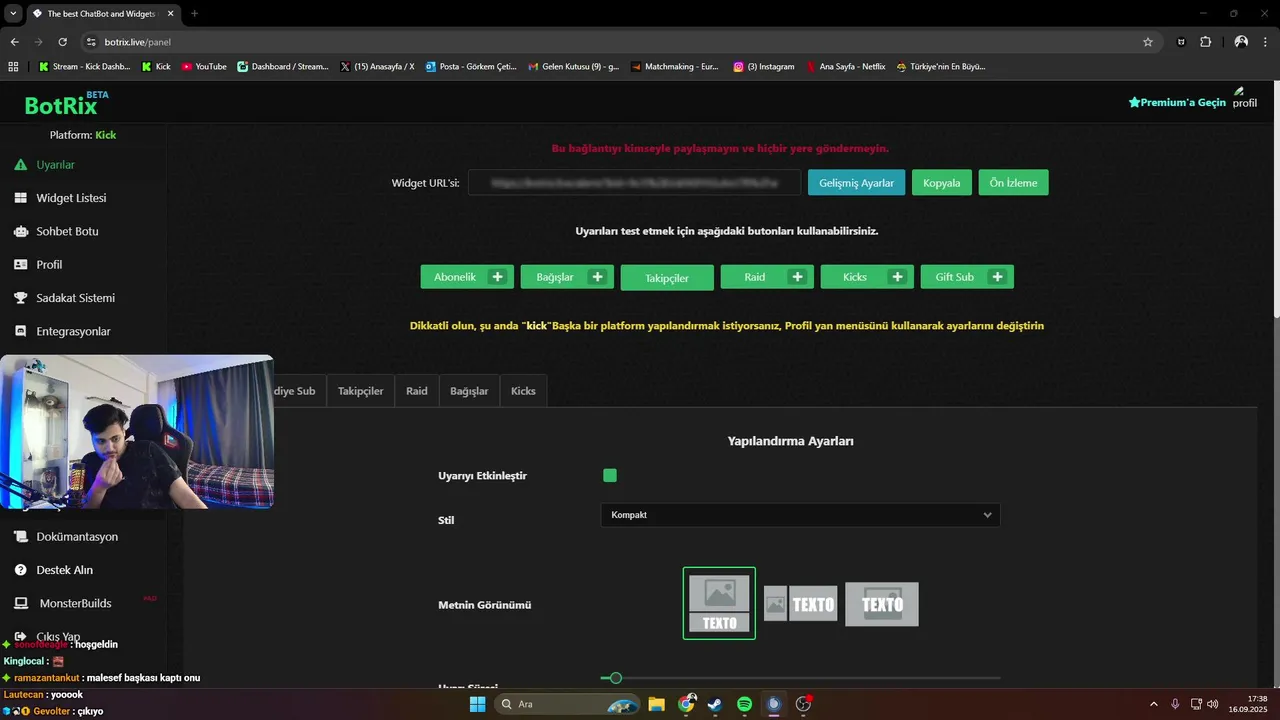
Task: Open File Explorer from the taskbar
Action: (x=656, y=704)
